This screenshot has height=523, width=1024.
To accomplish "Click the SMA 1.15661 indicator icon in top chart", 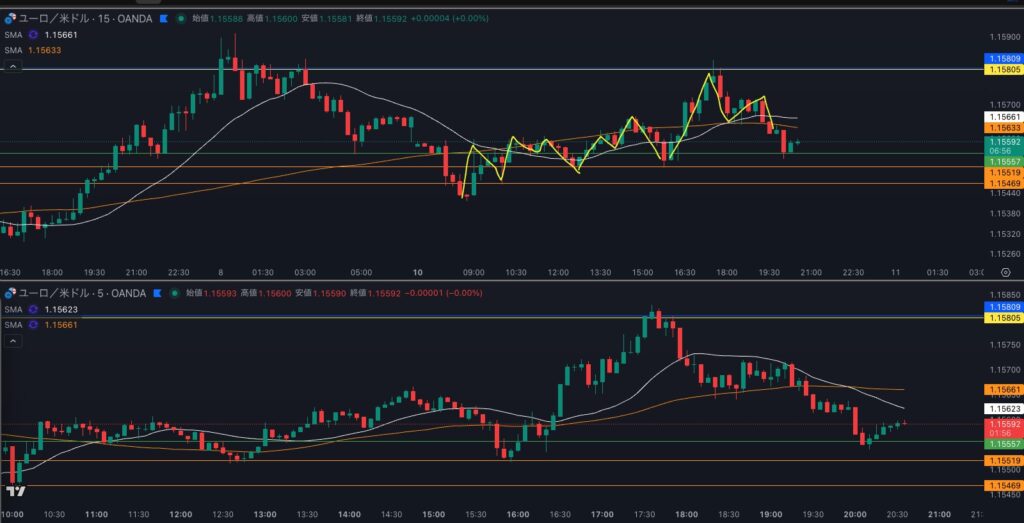I will click(x=33, y=35).
